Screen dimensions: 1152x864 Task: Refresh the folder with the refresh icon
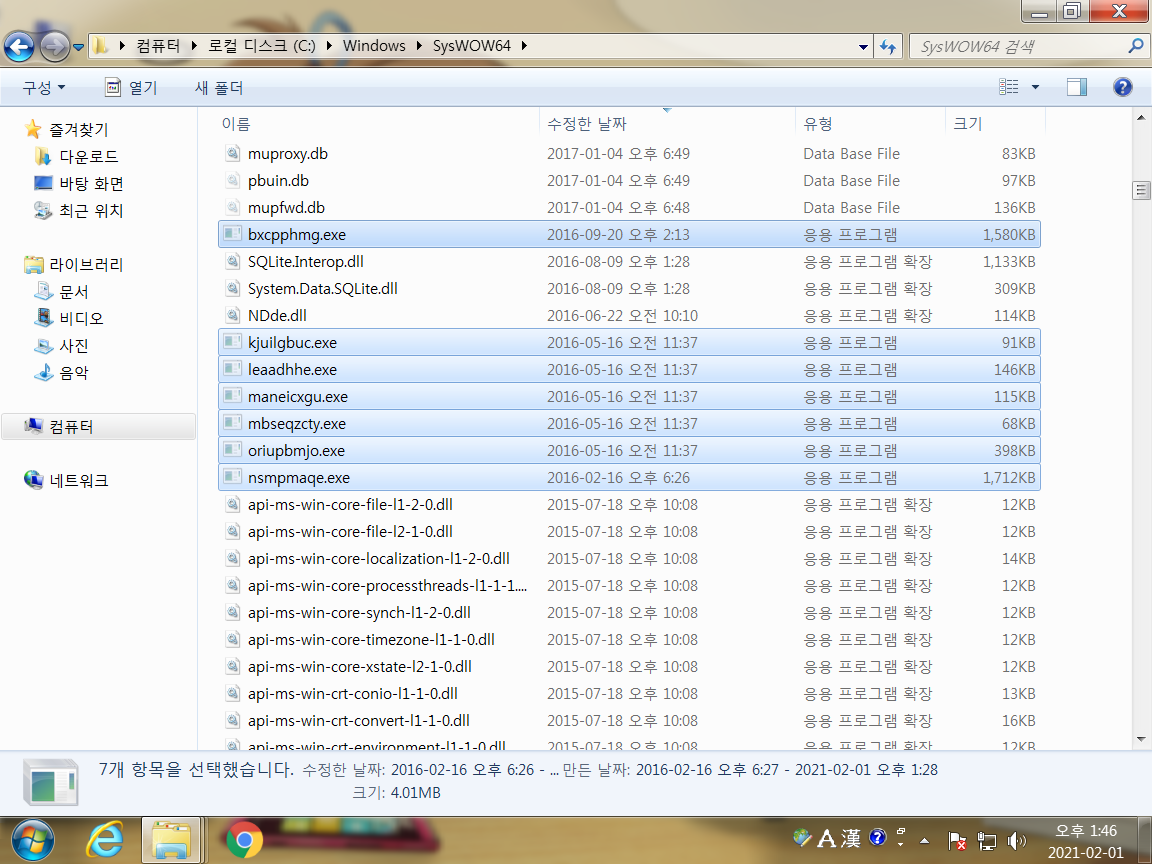(888, 47)
